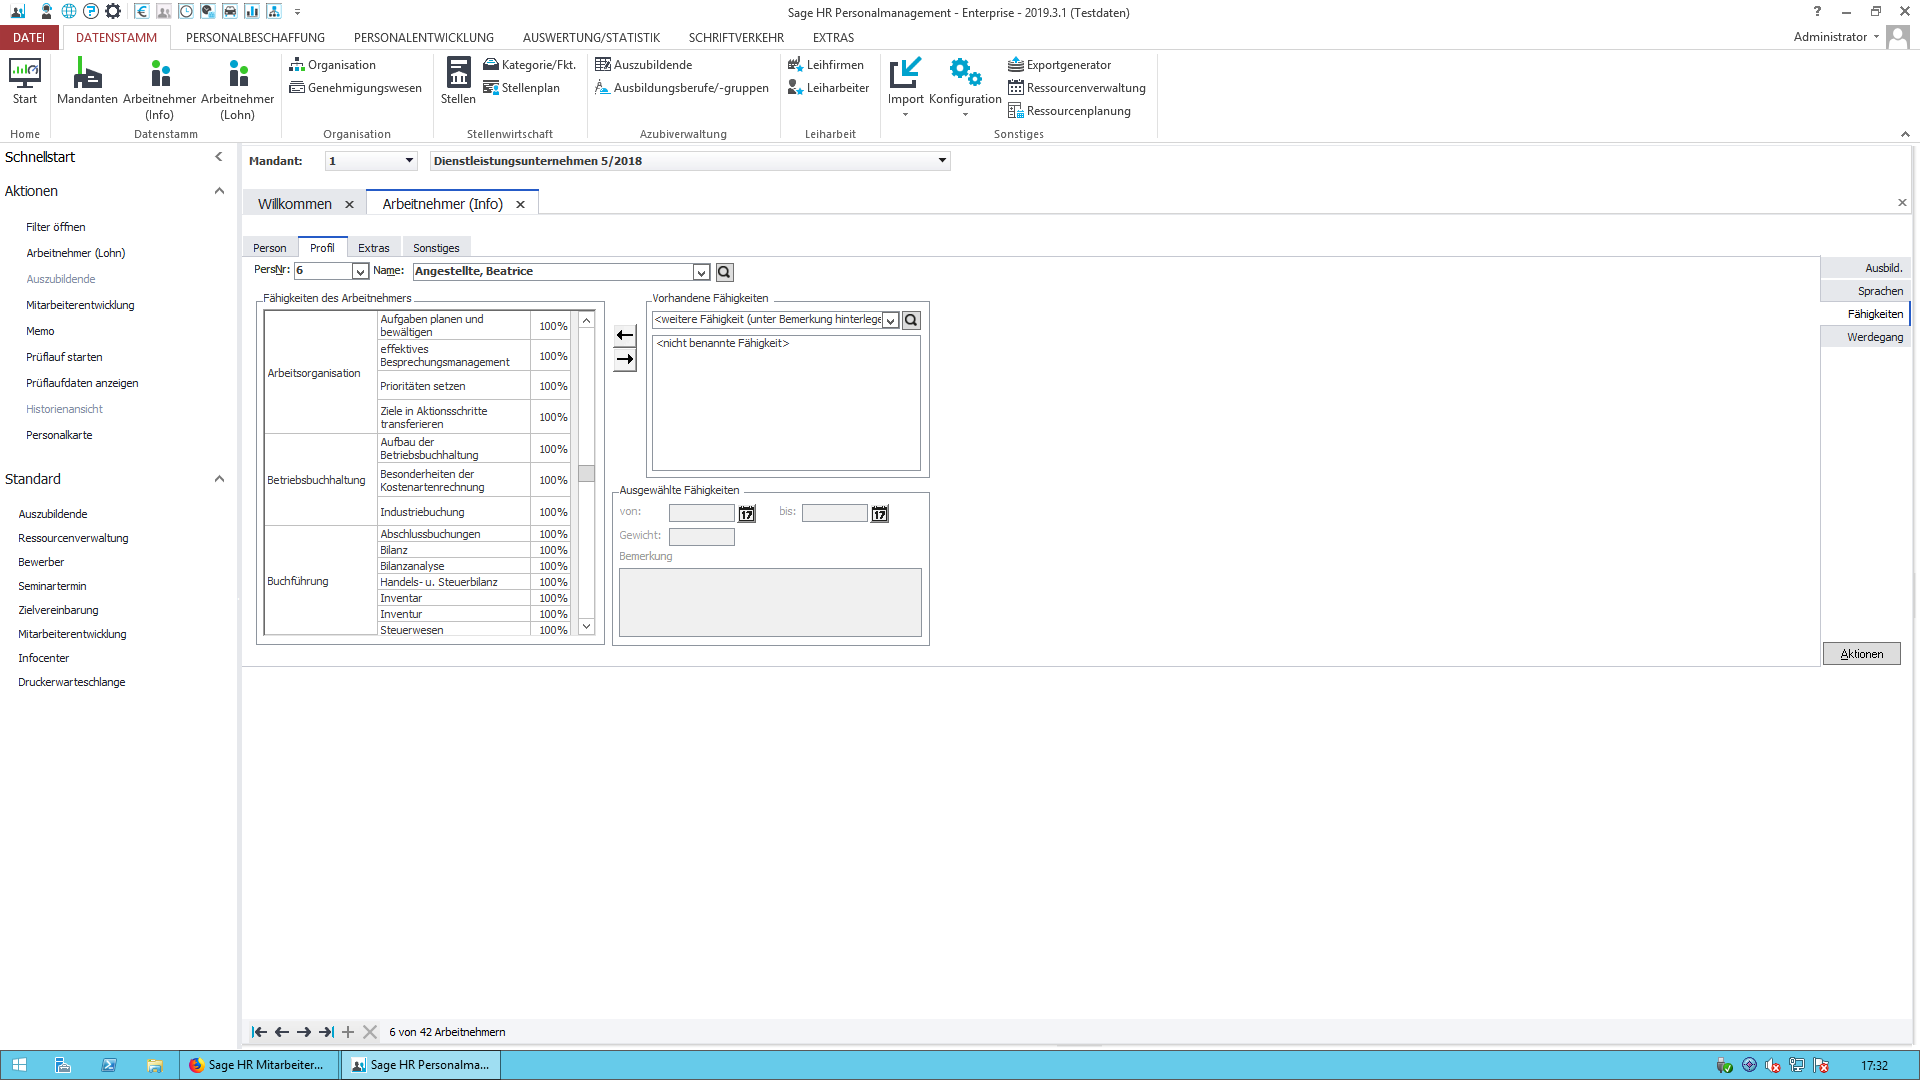
Task: Click the Aktionen button
Action: 1861,654
